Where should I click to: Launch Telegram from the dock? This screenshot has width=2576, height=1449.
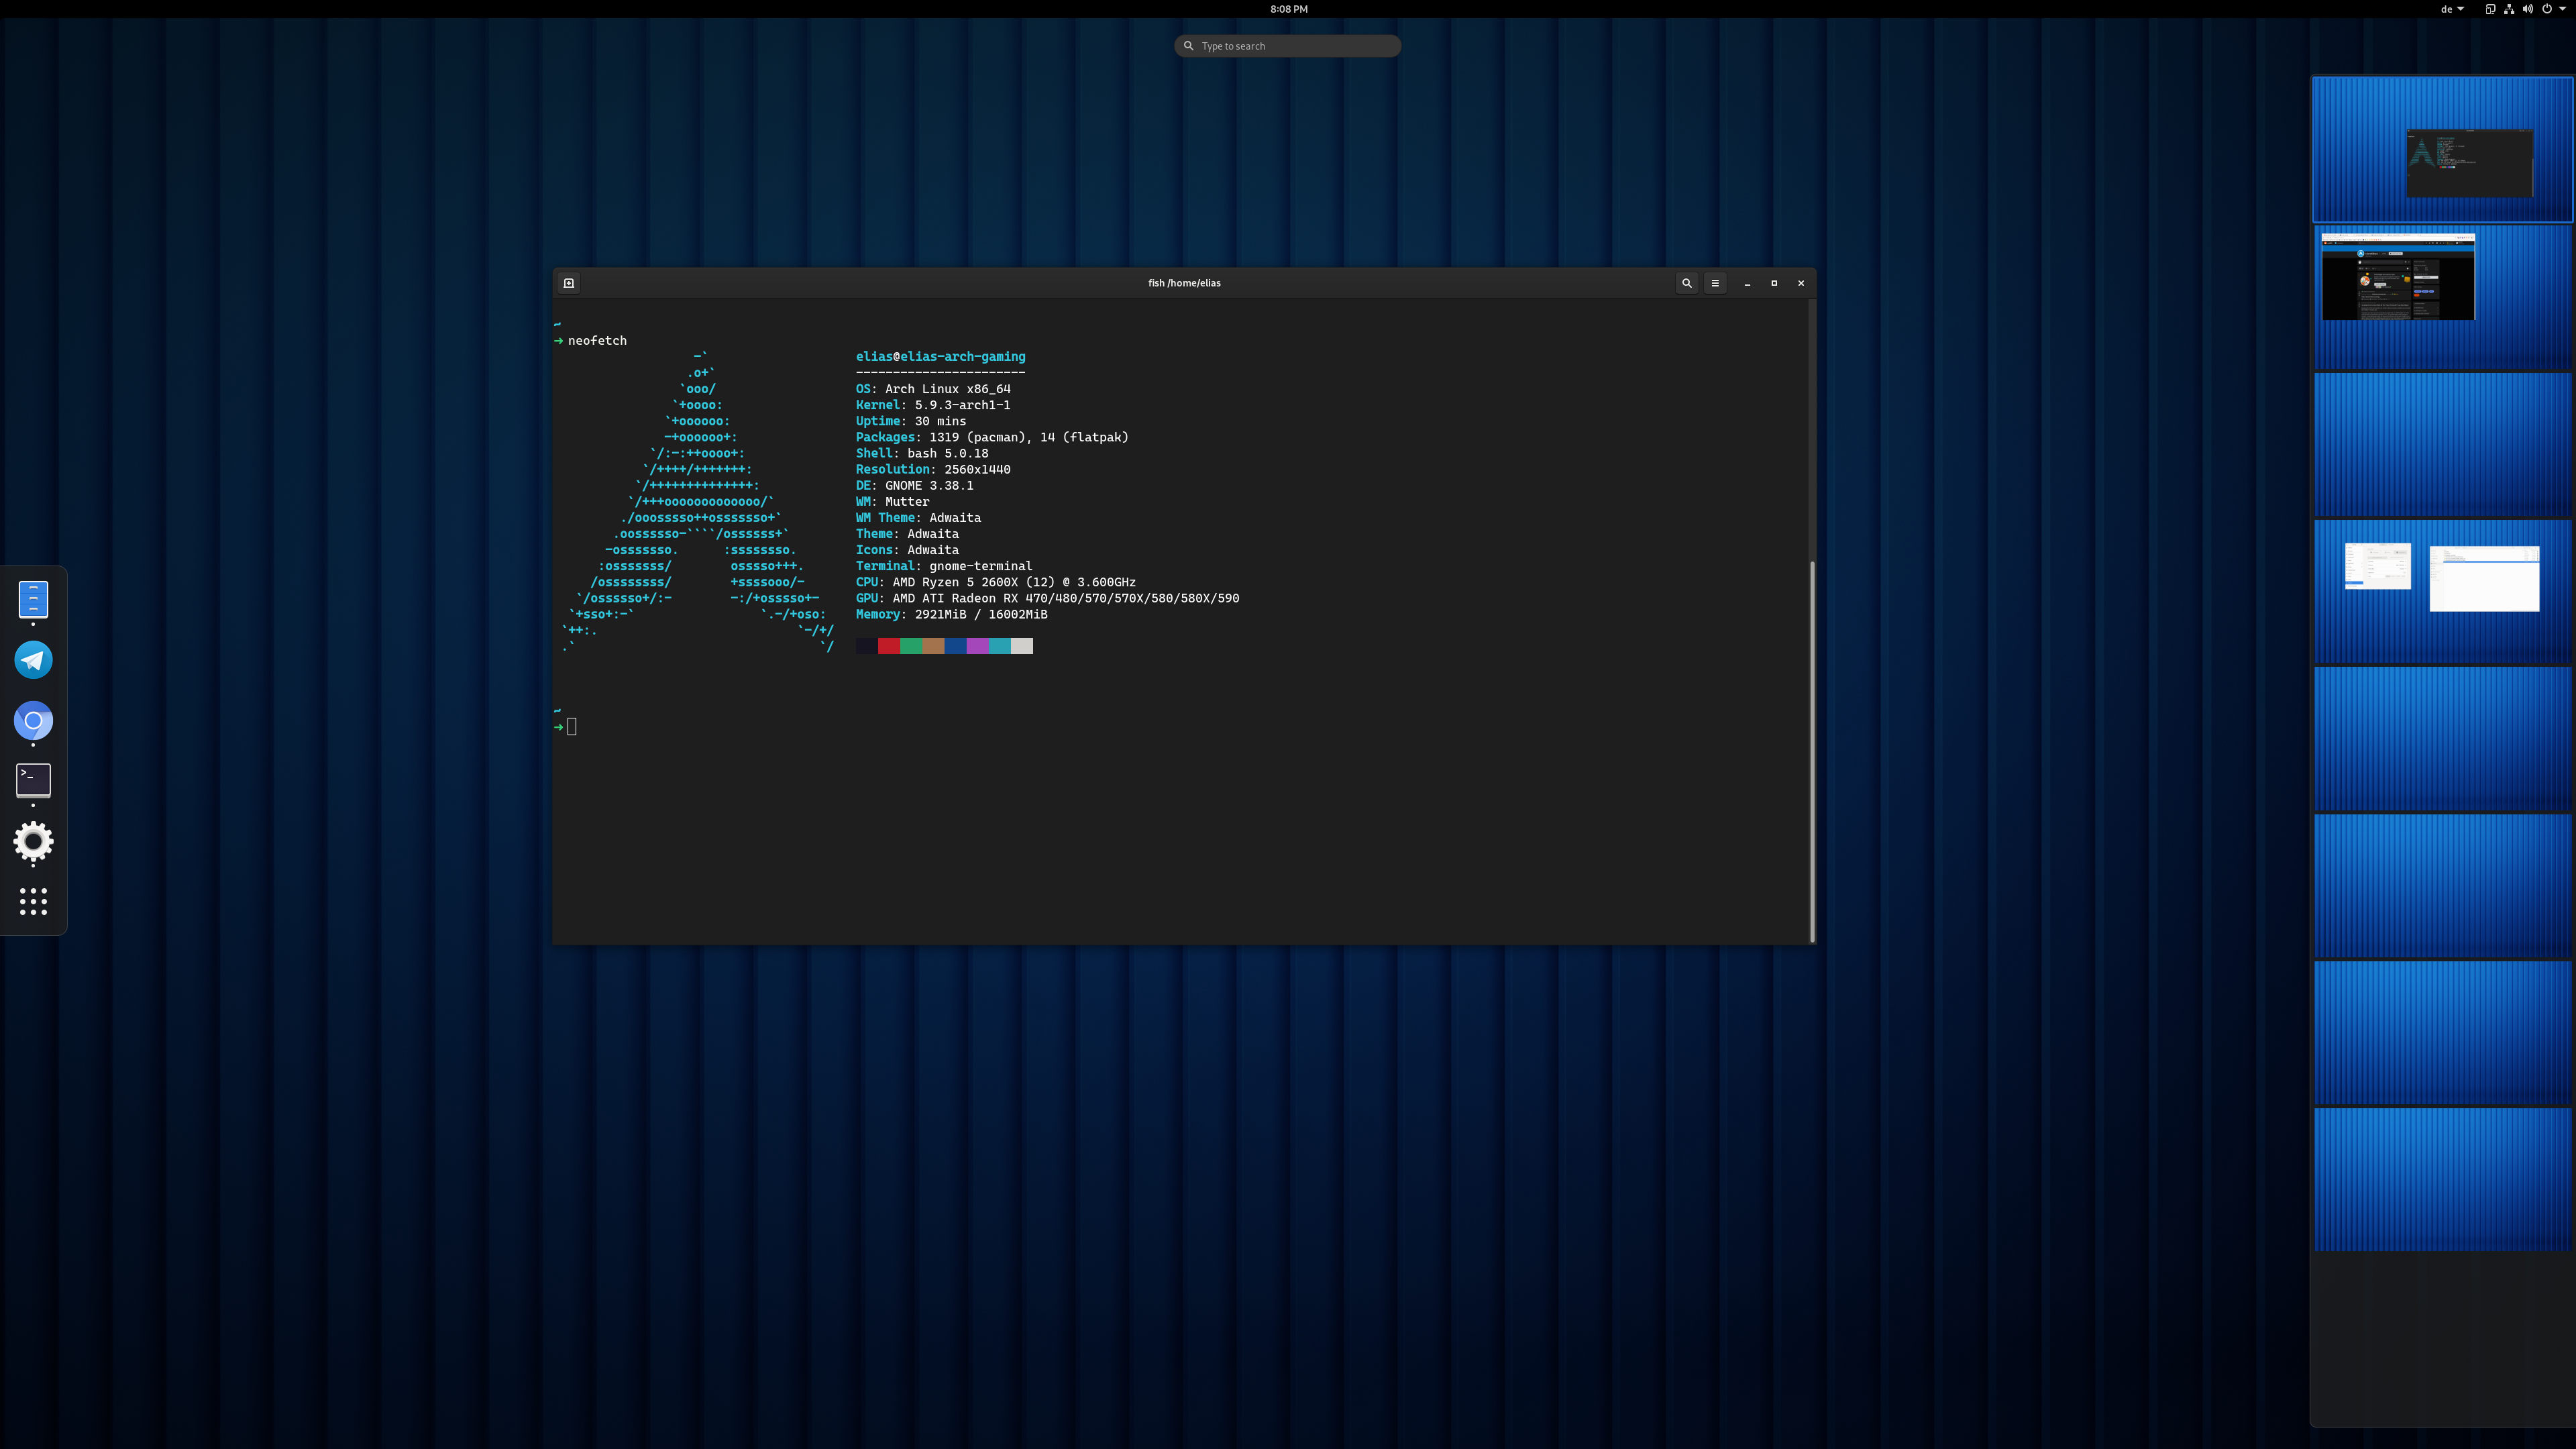click(x=33, y=660)
